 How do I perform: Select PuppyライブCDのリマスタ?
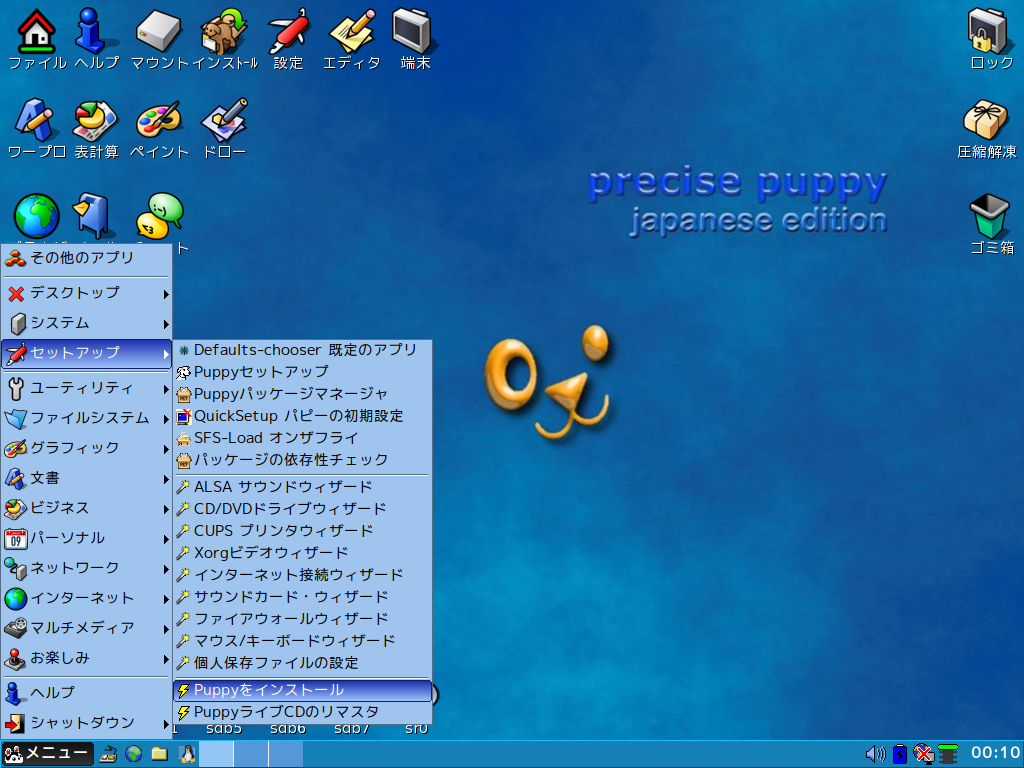coord(302,712)
